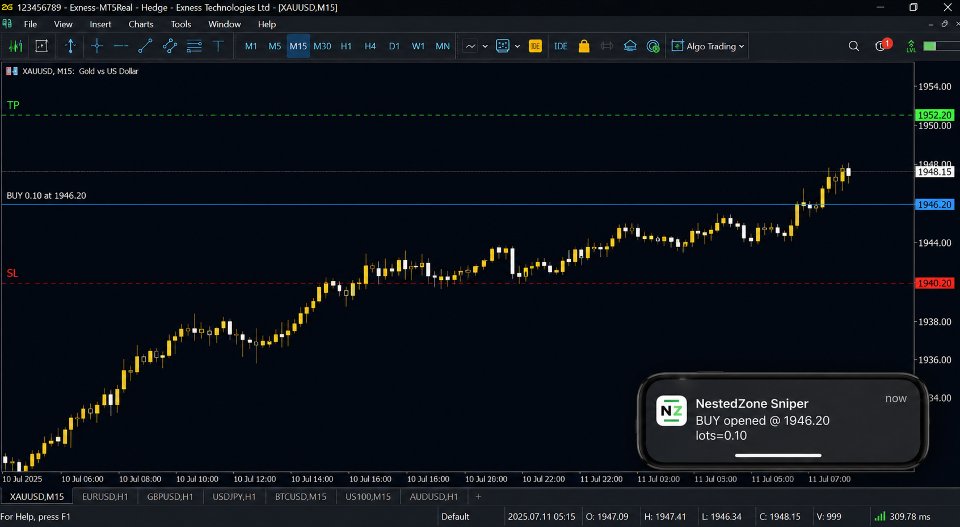This screenshot has height=527, width=960.
Task: Click the blue IDE text icon
Action: [x=560, y=46]
